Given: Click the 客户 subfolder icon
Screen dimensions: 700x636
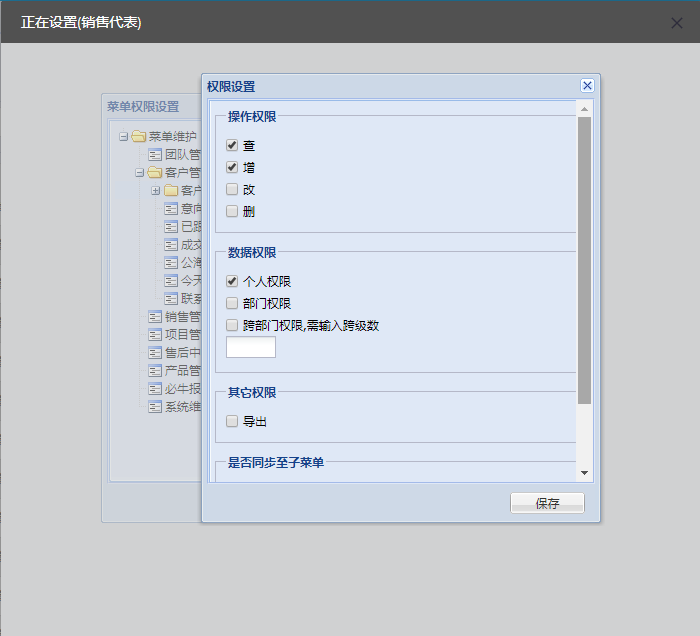Looking at the screenshot, I should tap(171, 190).
